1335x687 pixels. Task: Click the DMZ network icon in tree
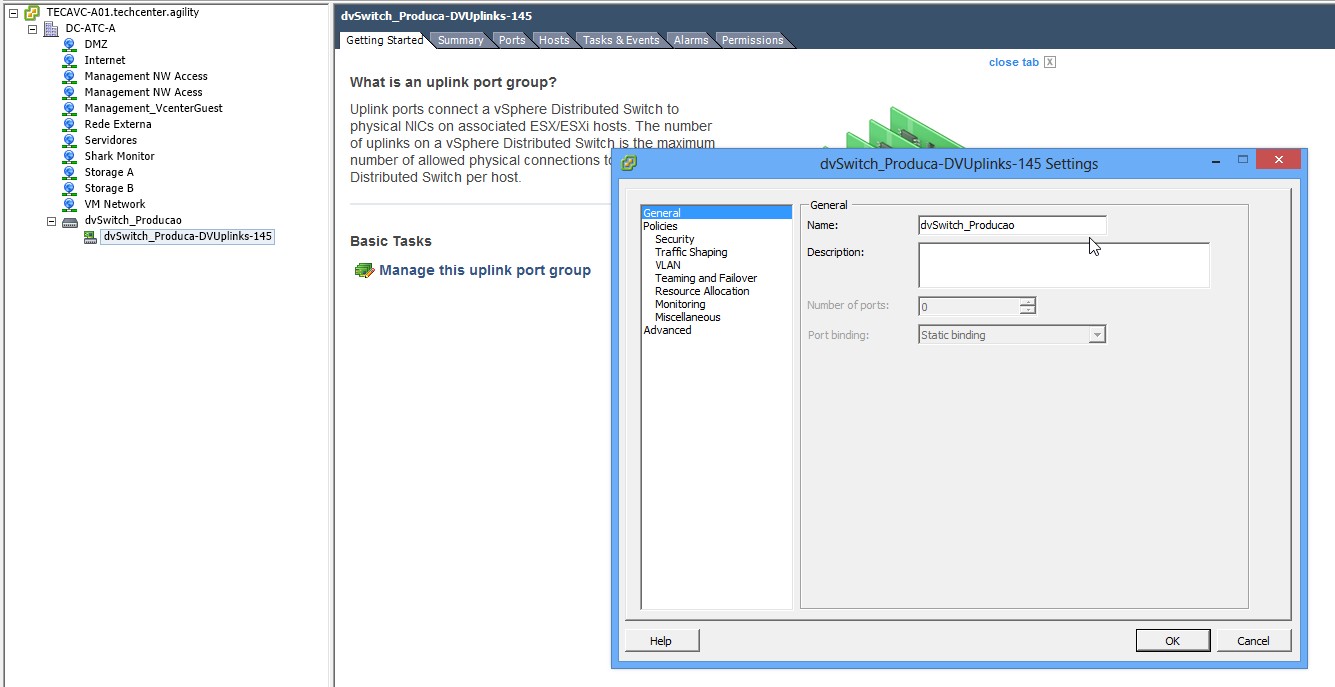pyautogui.click(x=69, y=44)
